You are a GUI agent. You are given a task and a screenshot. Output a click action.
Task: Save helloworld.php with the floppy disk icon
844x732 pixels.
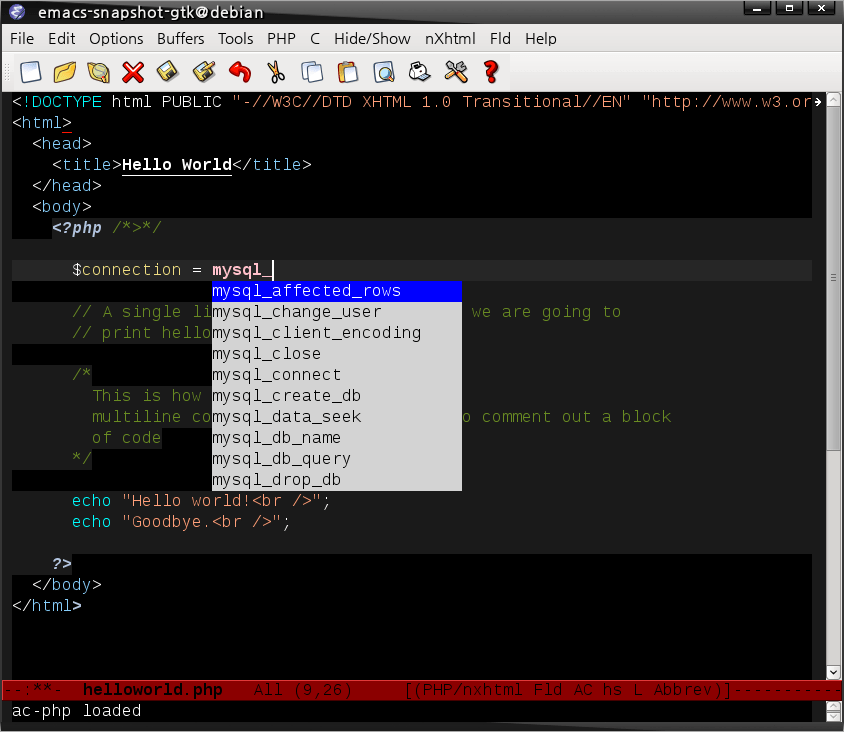coord(167,72)
